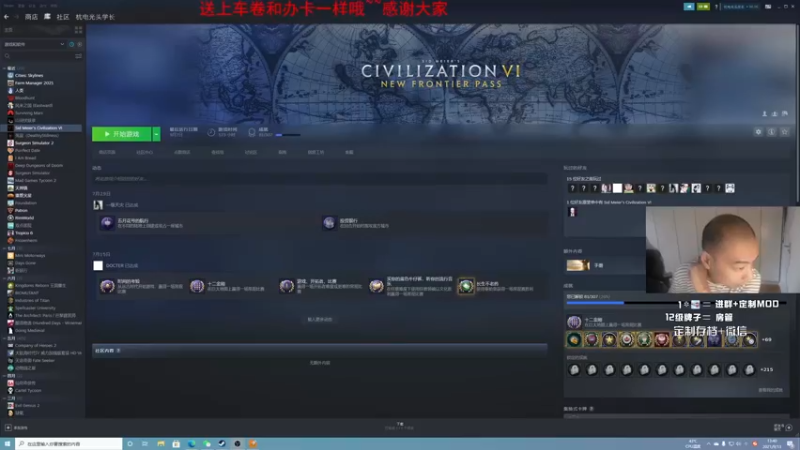Switch library to grid view icon
The height and width of the screenshot is (450, 800).
[x=79, y=30]
